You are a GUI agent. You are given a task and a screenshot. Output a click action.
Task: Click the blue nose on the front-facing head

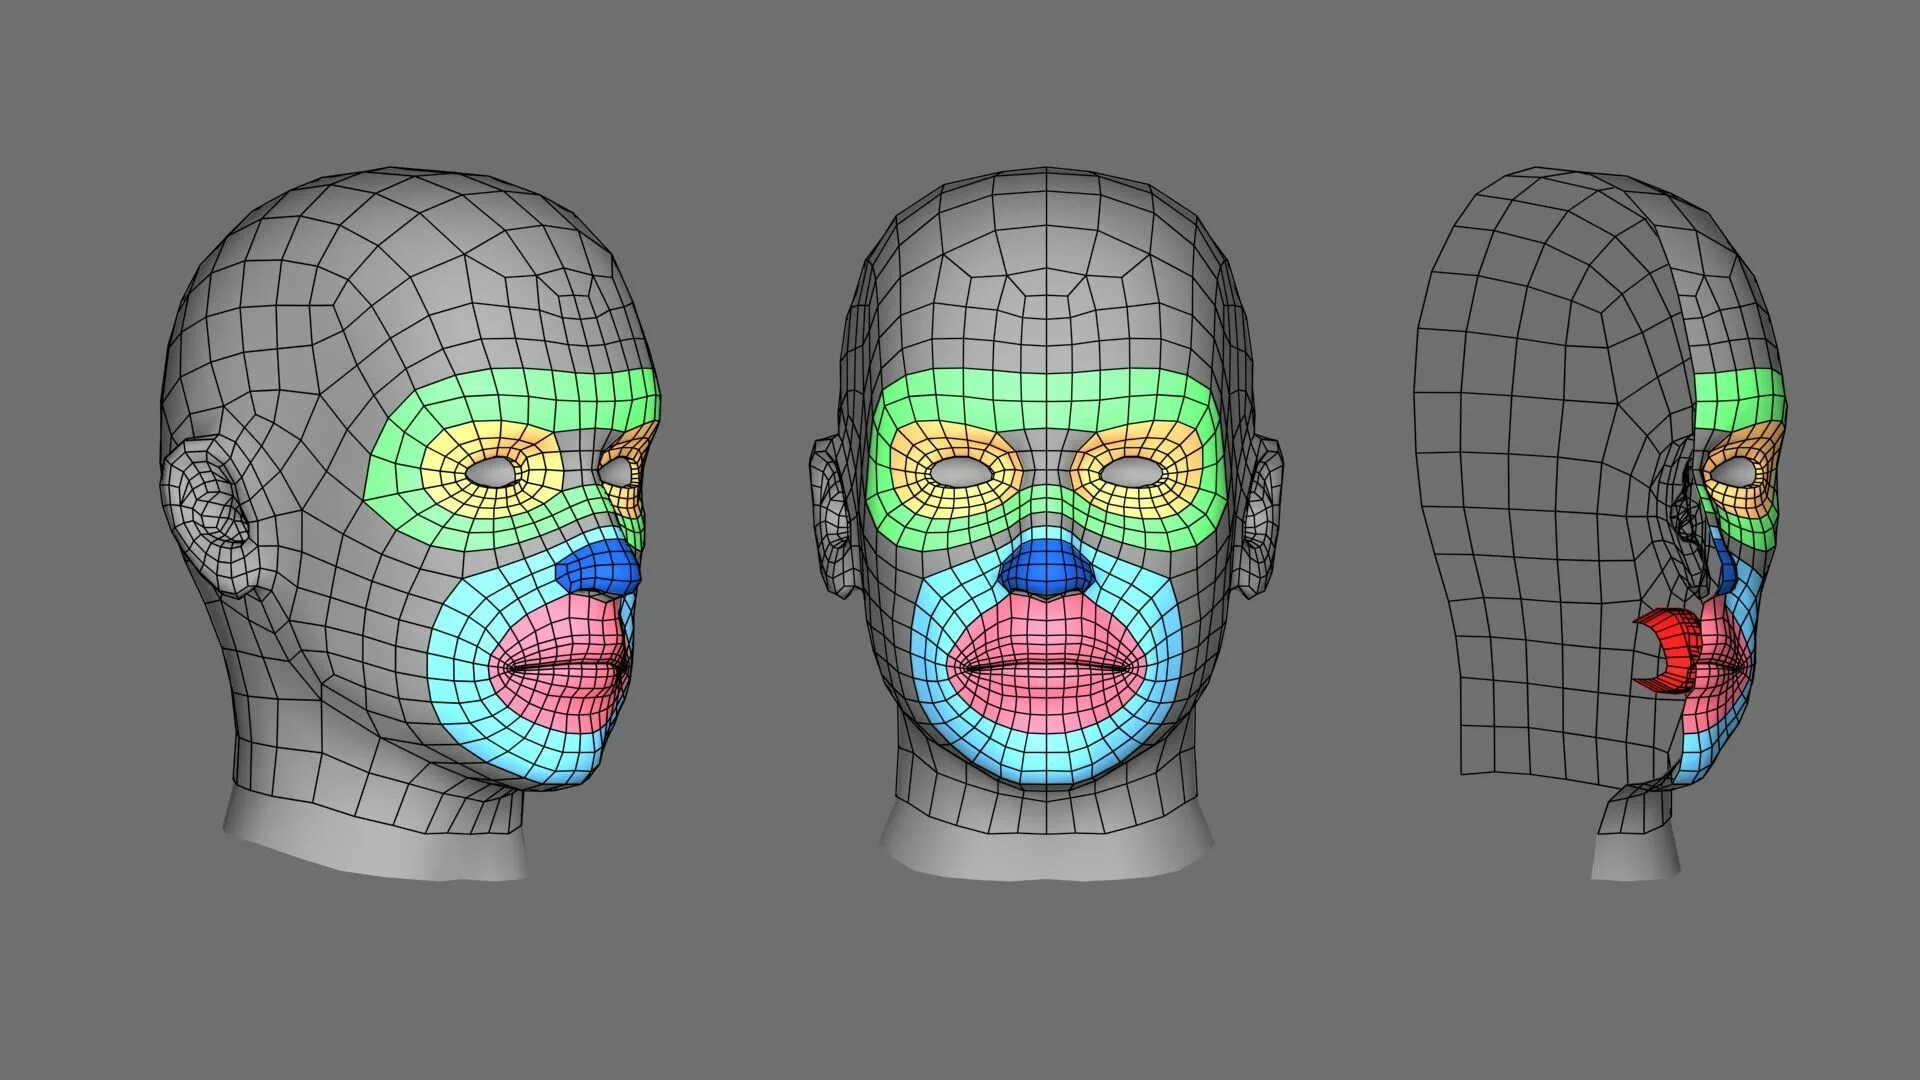tap(1047, 569)
